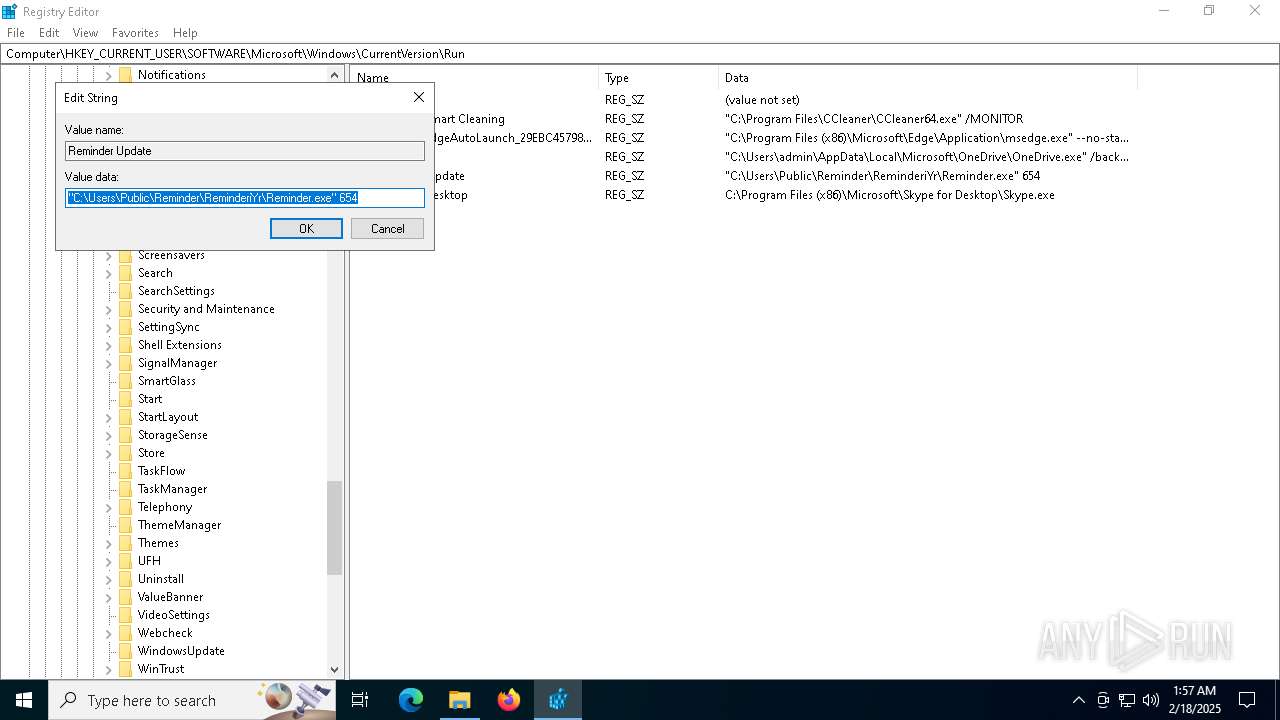Screen dimensions: 1280x720
Task: Cancel the Edit String dialog
Action: coord(387,229)
